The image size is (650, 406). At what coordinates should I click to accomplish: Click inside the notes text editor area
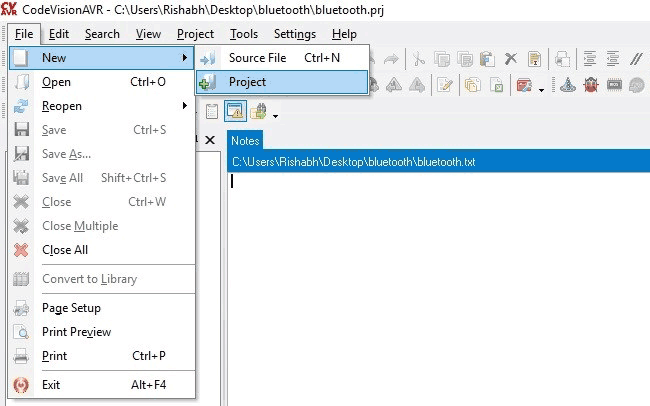click(430, 280)
